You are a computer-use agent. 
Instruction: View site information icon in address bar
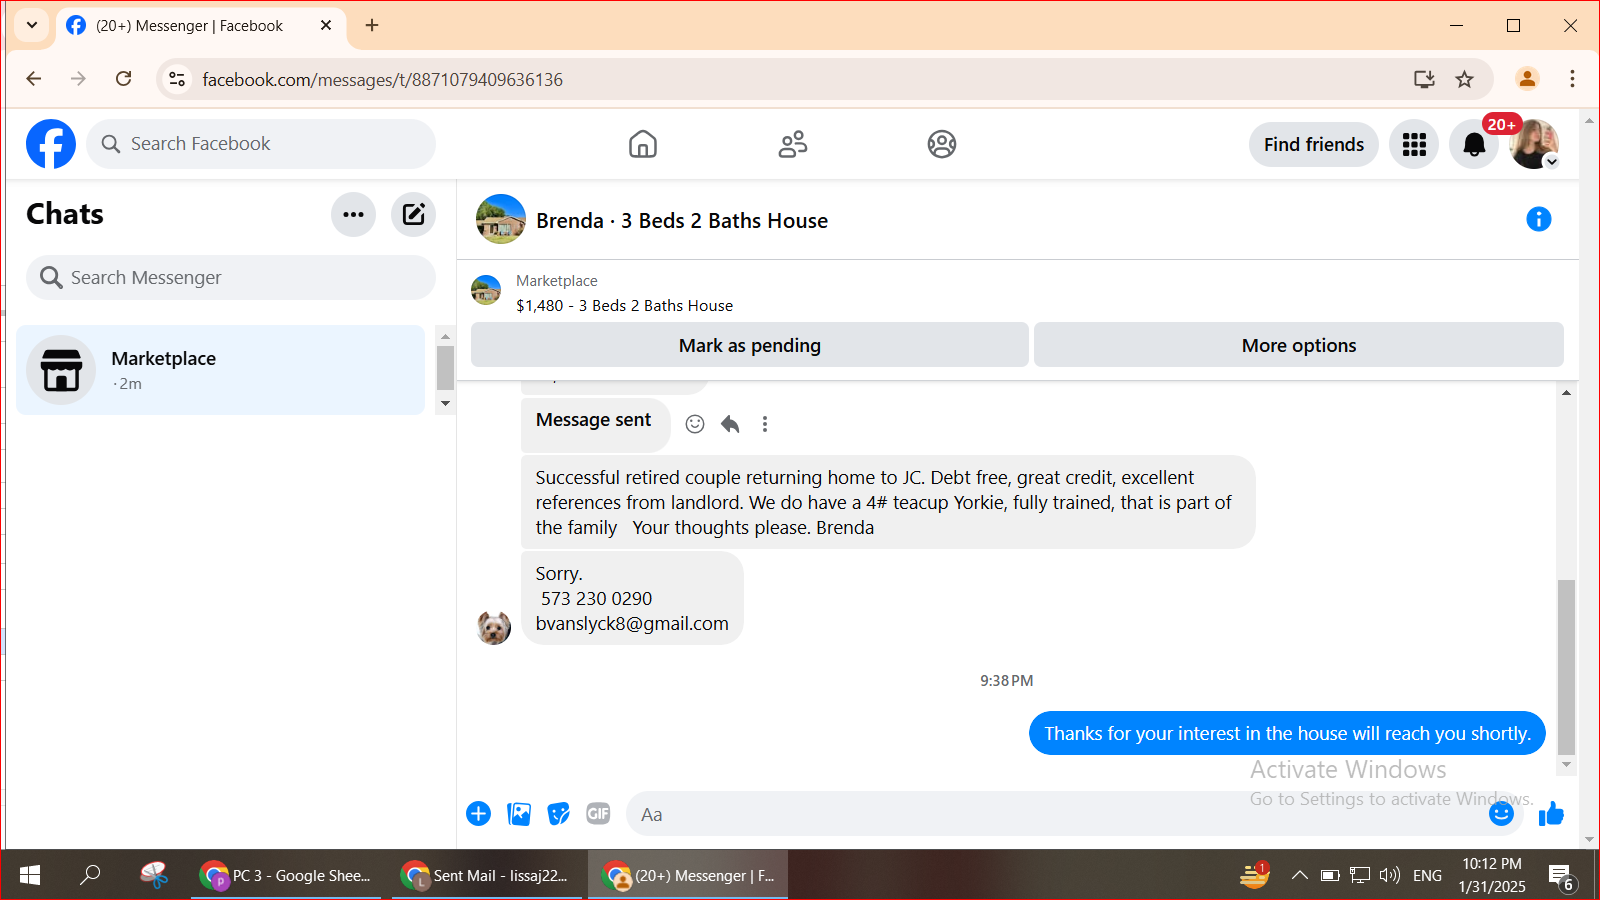coord(177,79)
